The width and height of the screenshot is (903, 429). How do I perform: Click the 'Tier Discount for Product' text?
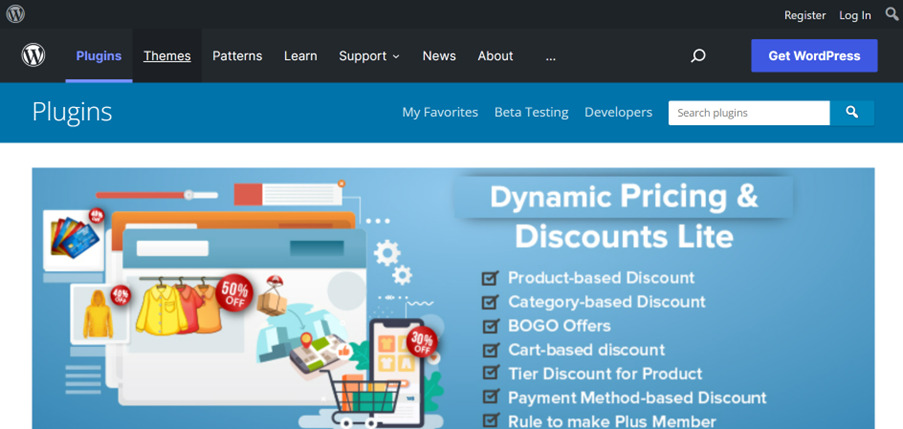[x=605, y=374]
